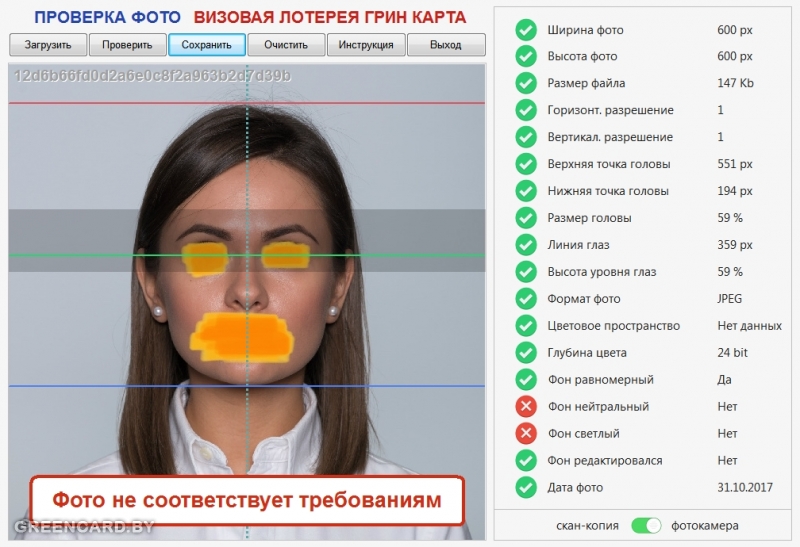Screen dimensions: 800x547
Task: Select the Фон нейтральный label
Action: (598, 407)
